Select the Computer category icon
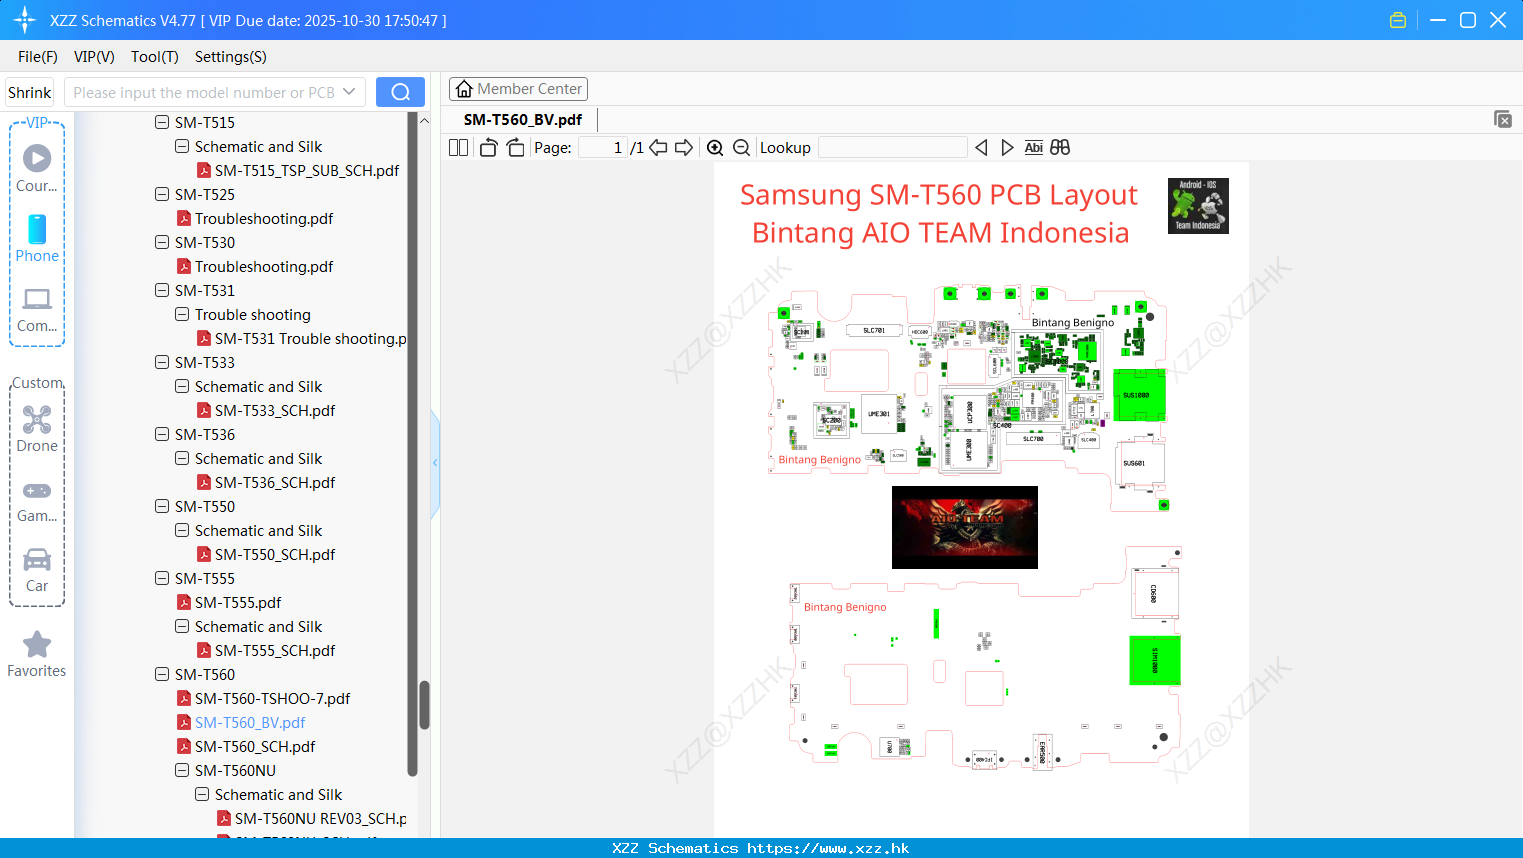This screenshot has width=1523, height=858. pyautogui.click(x=37, y=308)
